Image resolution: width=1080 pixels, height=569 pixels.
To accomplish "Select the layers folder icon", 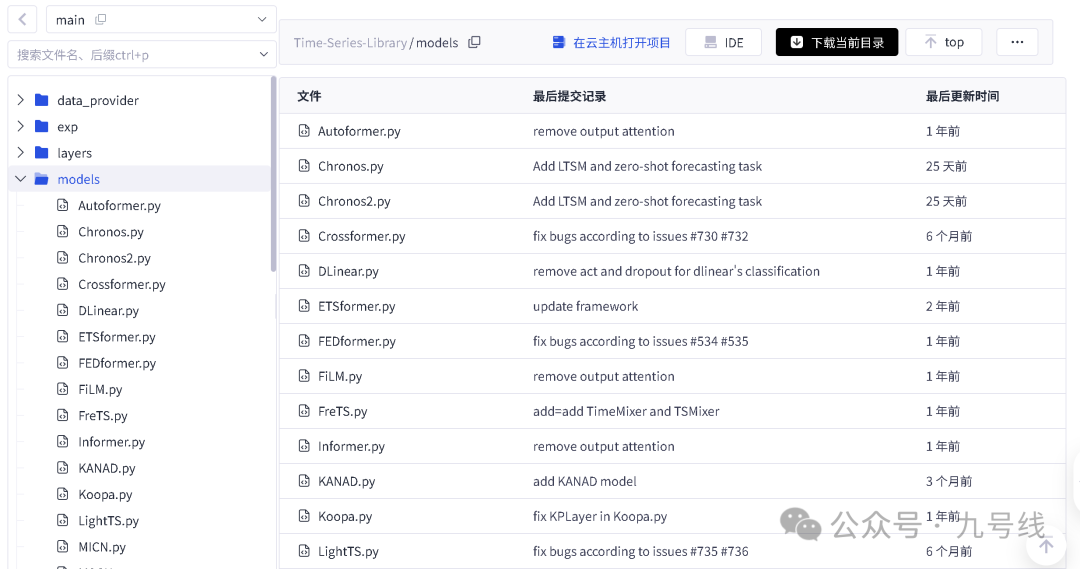I will [x=41, y=152].
